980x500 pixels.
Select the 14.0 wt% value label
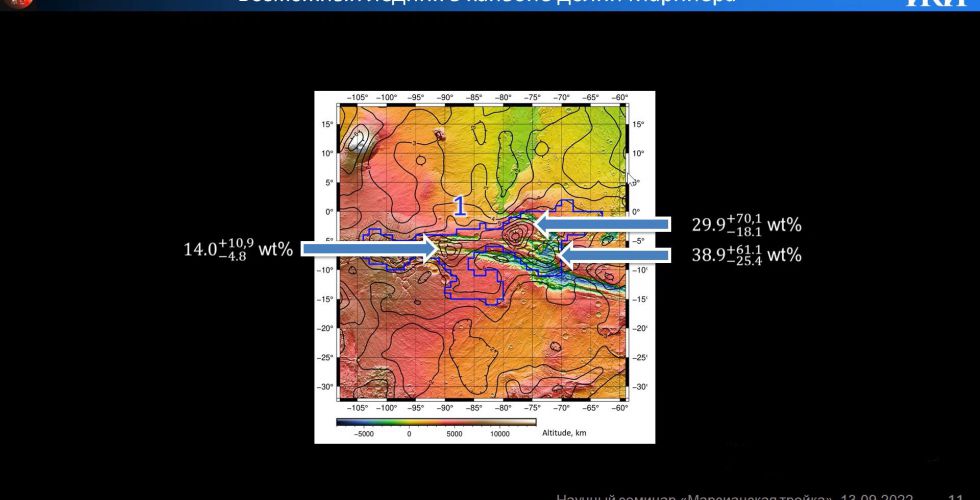237,247
